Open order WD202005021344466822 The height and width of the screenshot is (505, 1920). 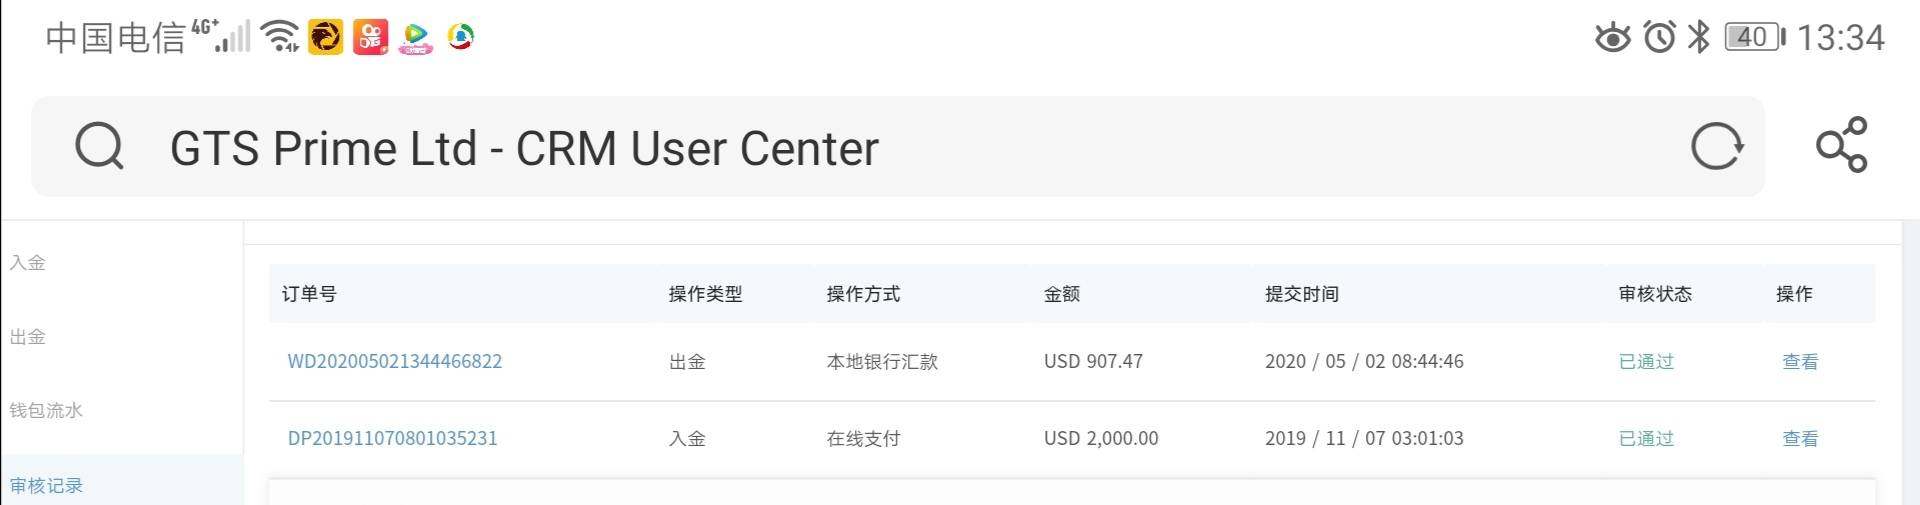pyautogui.click(x=395, y=362)
